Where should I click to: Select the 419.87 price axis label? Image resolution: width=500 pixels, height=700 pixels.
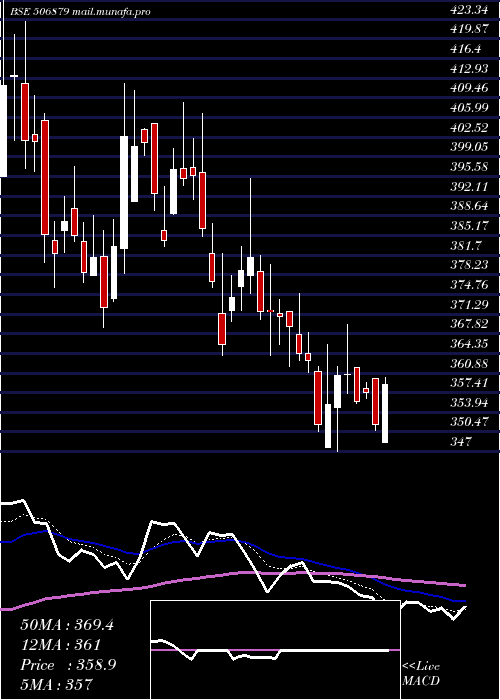(469, 29)
